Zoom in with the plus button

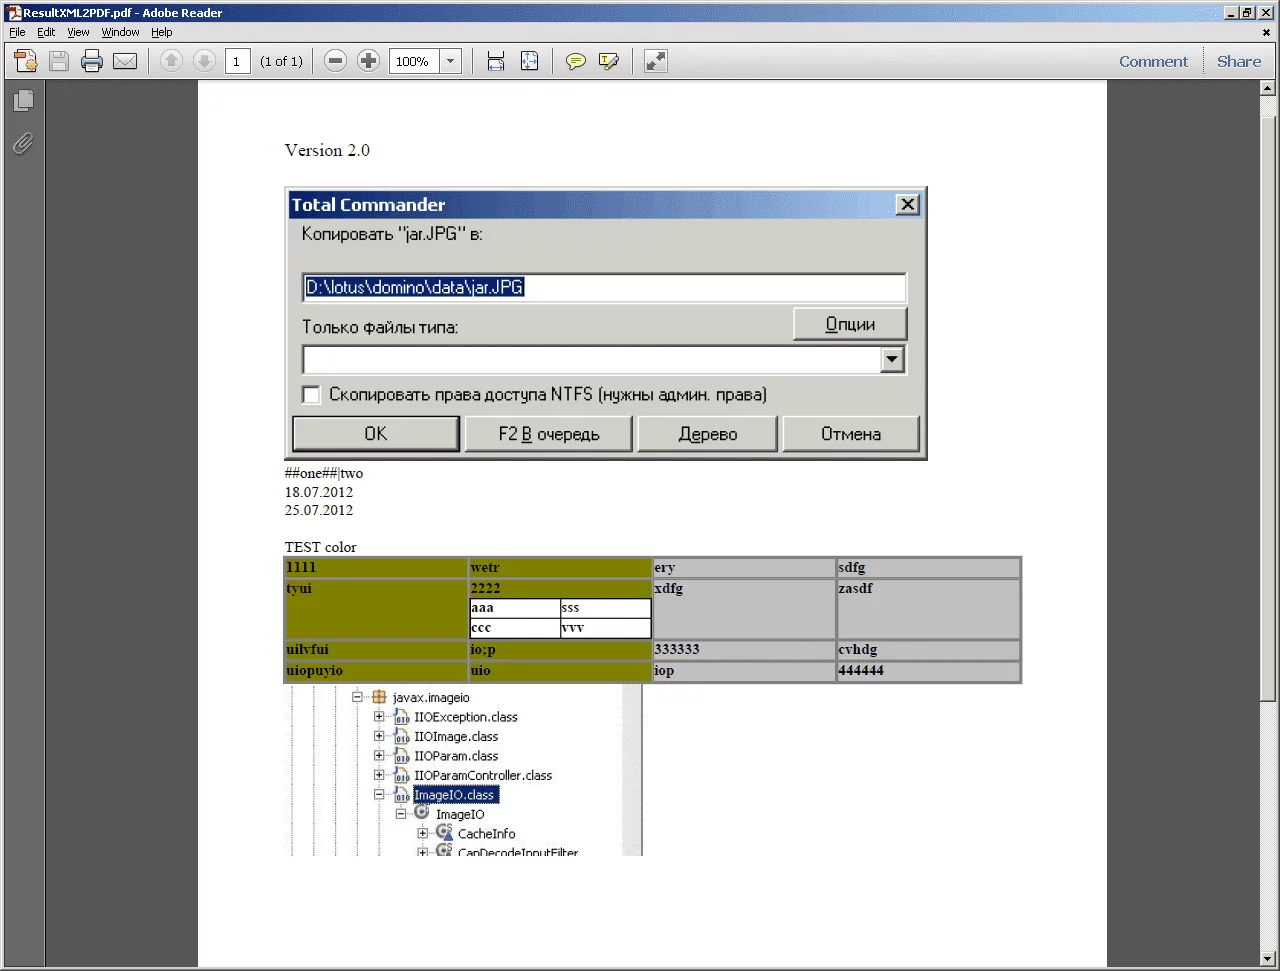pos(369,61)
